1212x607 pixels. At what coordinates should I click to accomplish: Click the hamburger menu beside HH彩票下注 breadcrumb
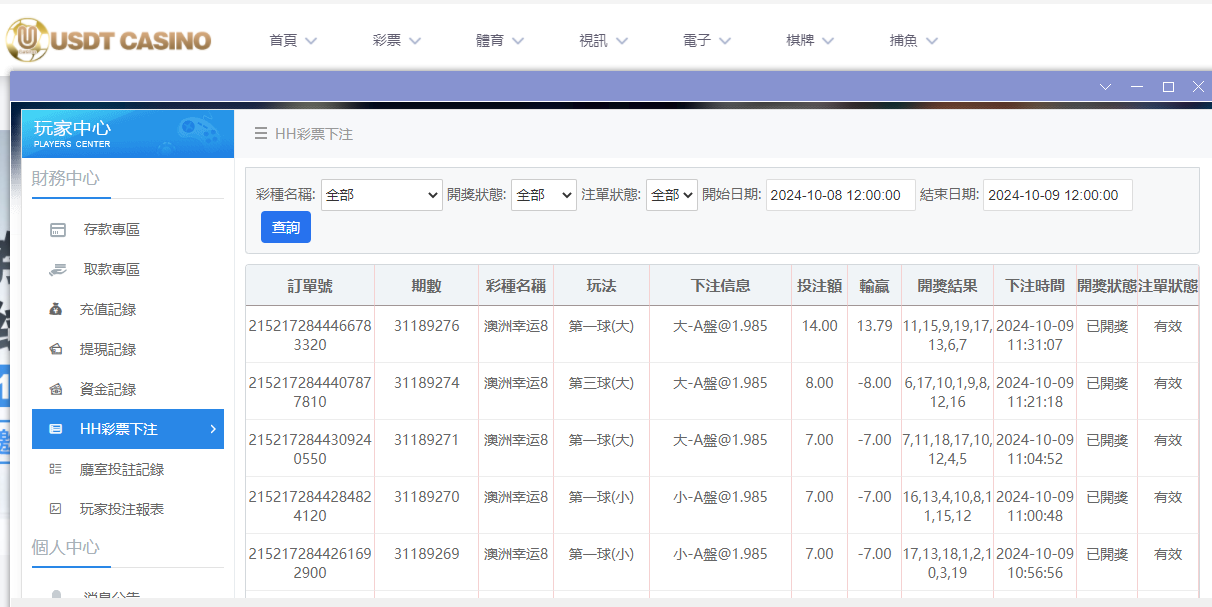[262, 133]
